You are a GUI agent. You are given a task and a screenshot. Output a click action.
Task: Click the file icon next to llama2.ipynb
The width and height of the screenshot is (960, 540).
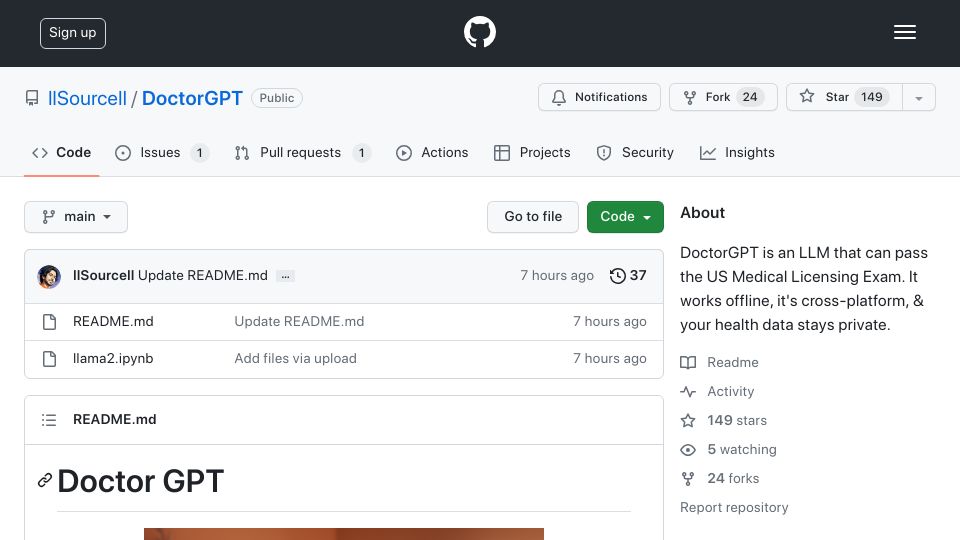click(50, 359)
